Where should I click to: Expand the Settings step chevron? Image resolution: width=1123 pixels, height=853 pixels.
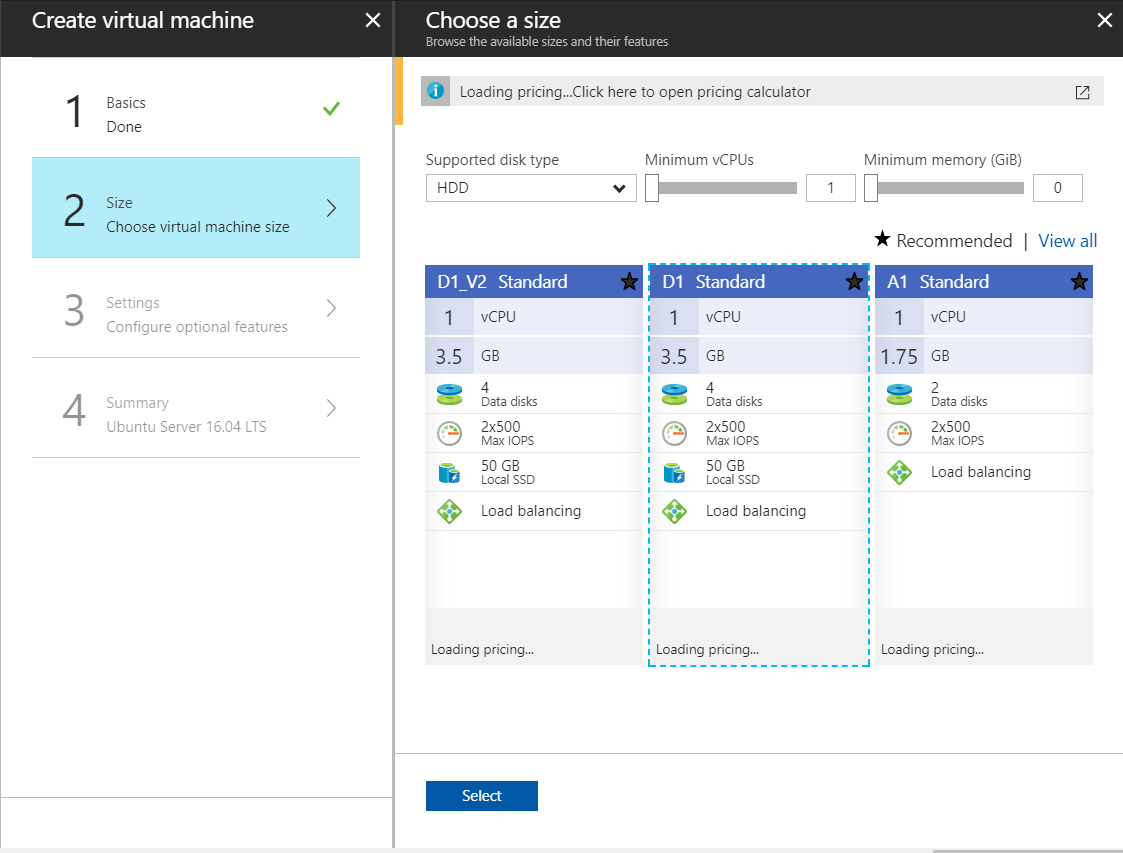331,308
